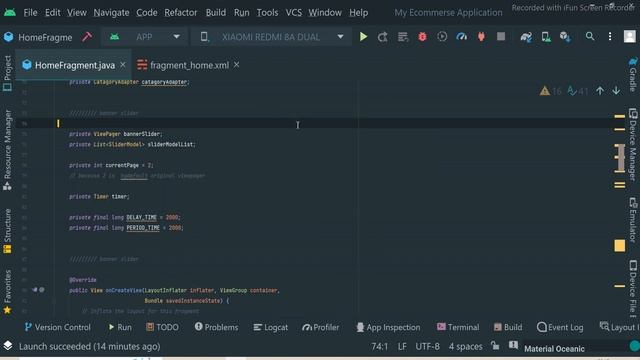This screenshot has height=360, width=640.
Task: Open Device Manager phone icon in toolbar
Action: click(x=546, y=37)
